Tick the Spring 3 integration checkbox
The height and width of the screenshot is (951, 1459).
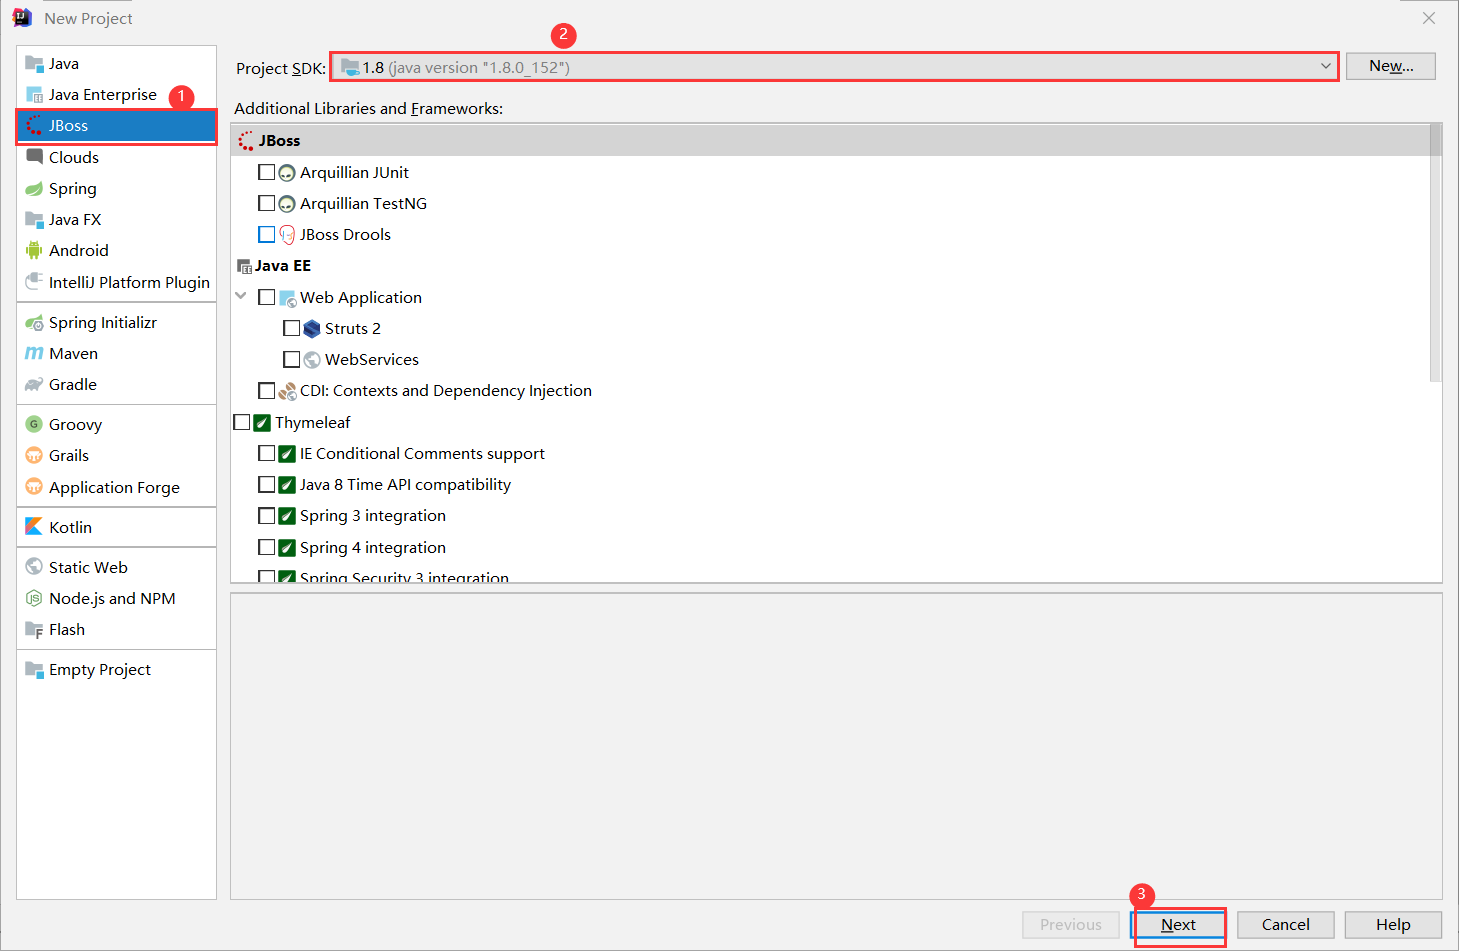coord(266,516)
